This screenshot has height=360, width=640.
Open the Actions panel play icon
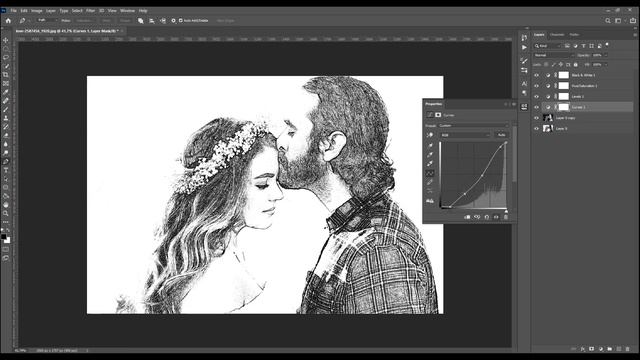point(524,47)
